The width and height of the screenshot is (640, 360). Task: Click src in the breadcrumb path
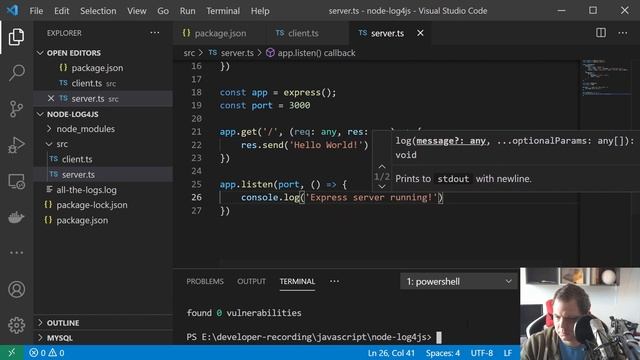coord(189,53)
